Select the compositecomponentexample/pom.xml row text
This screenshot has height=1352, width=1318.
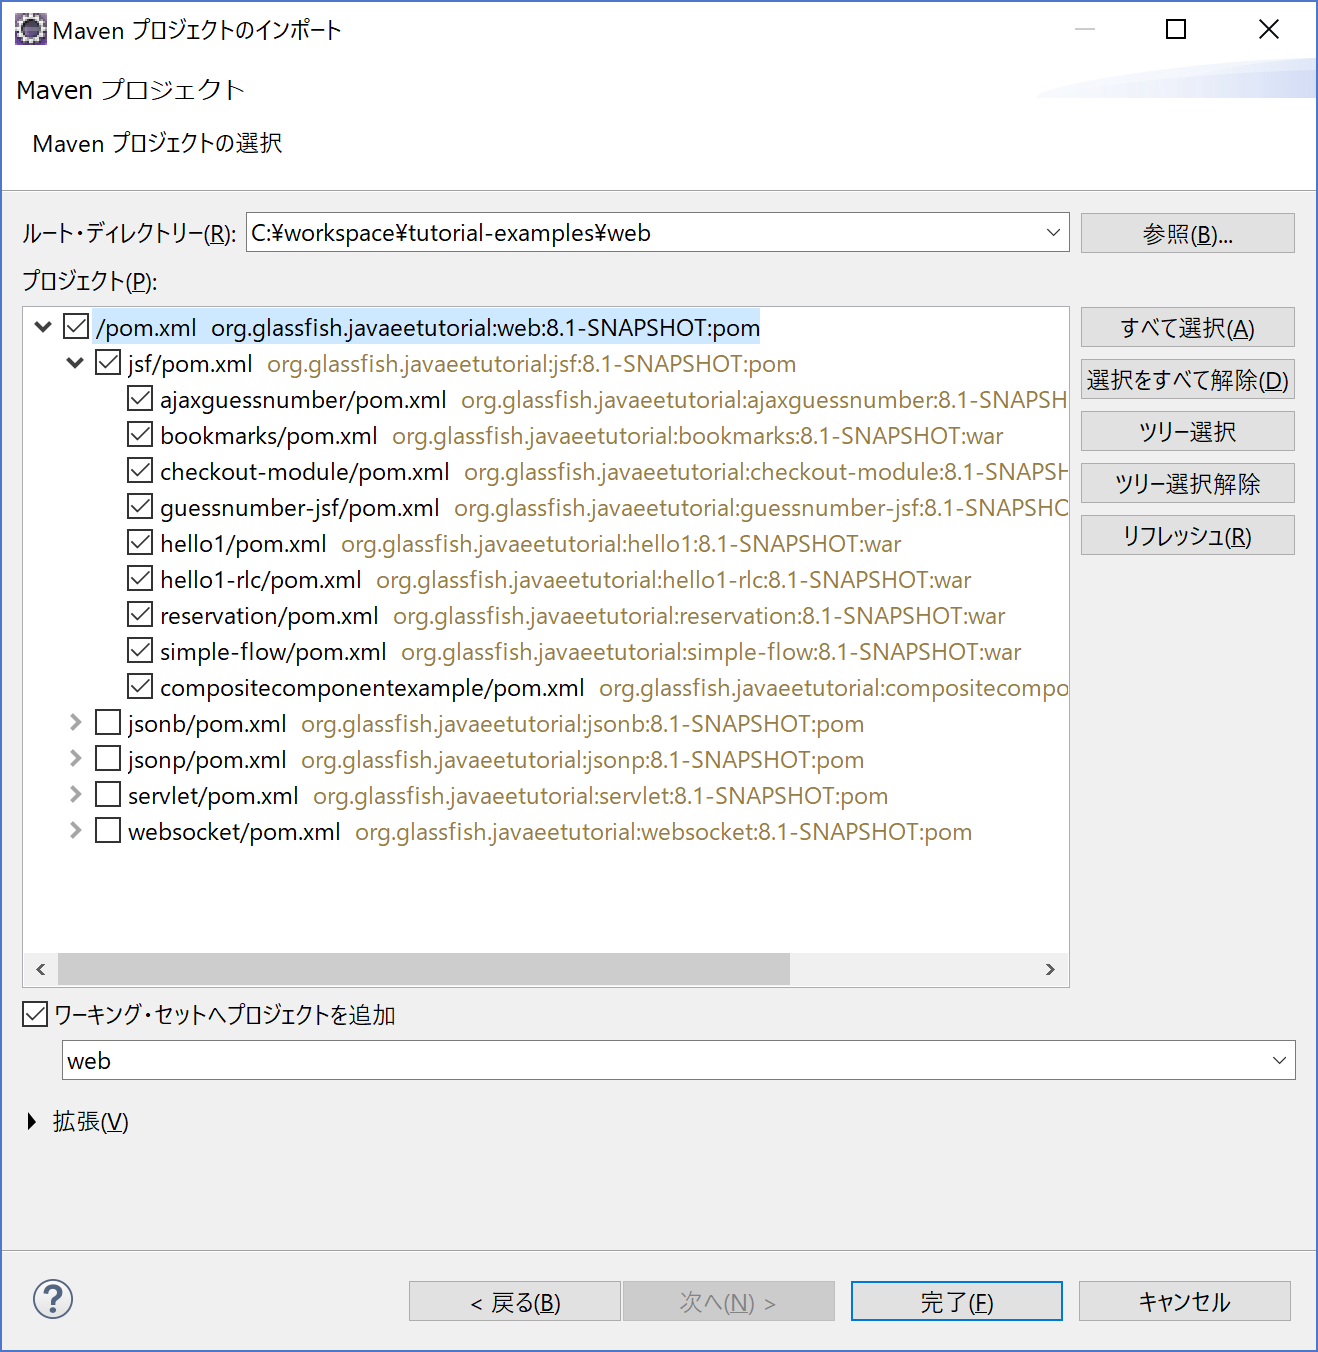pos(614,687)
